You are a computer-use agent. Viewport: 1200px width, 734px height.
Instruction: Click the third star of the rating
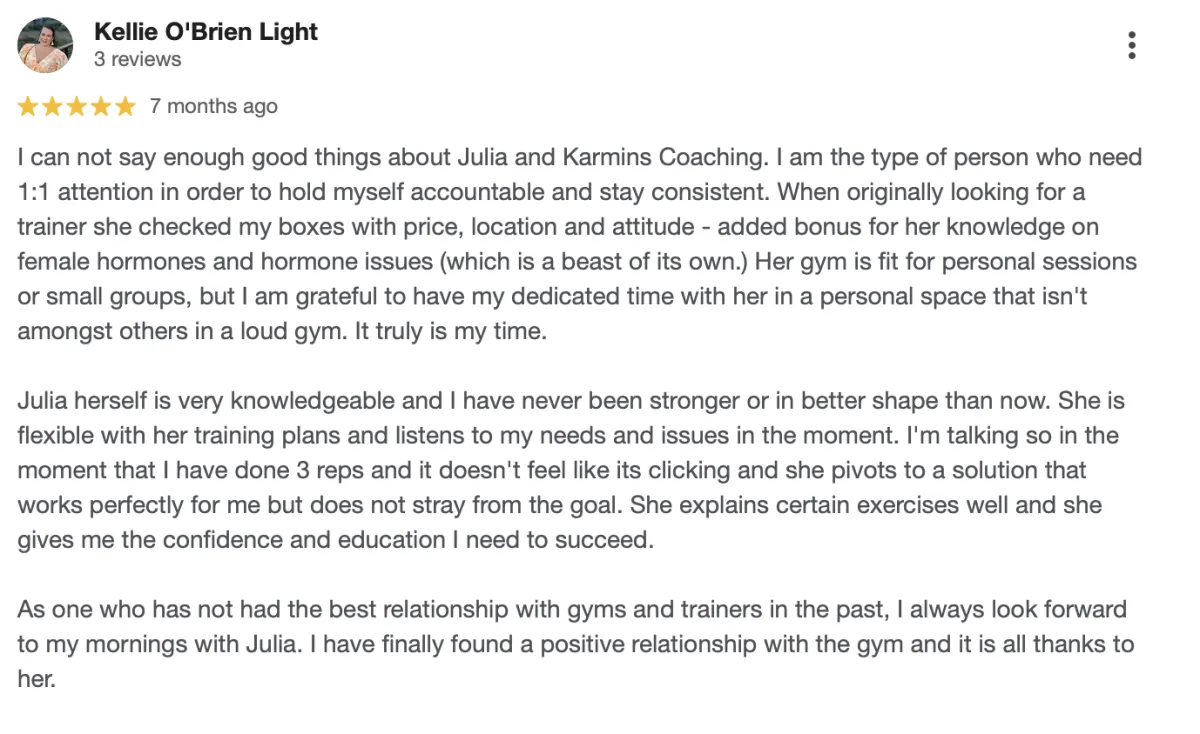[76, 107]
